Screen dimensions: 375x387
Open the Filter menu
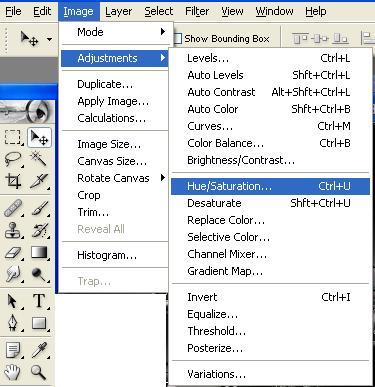click(197, 11)
